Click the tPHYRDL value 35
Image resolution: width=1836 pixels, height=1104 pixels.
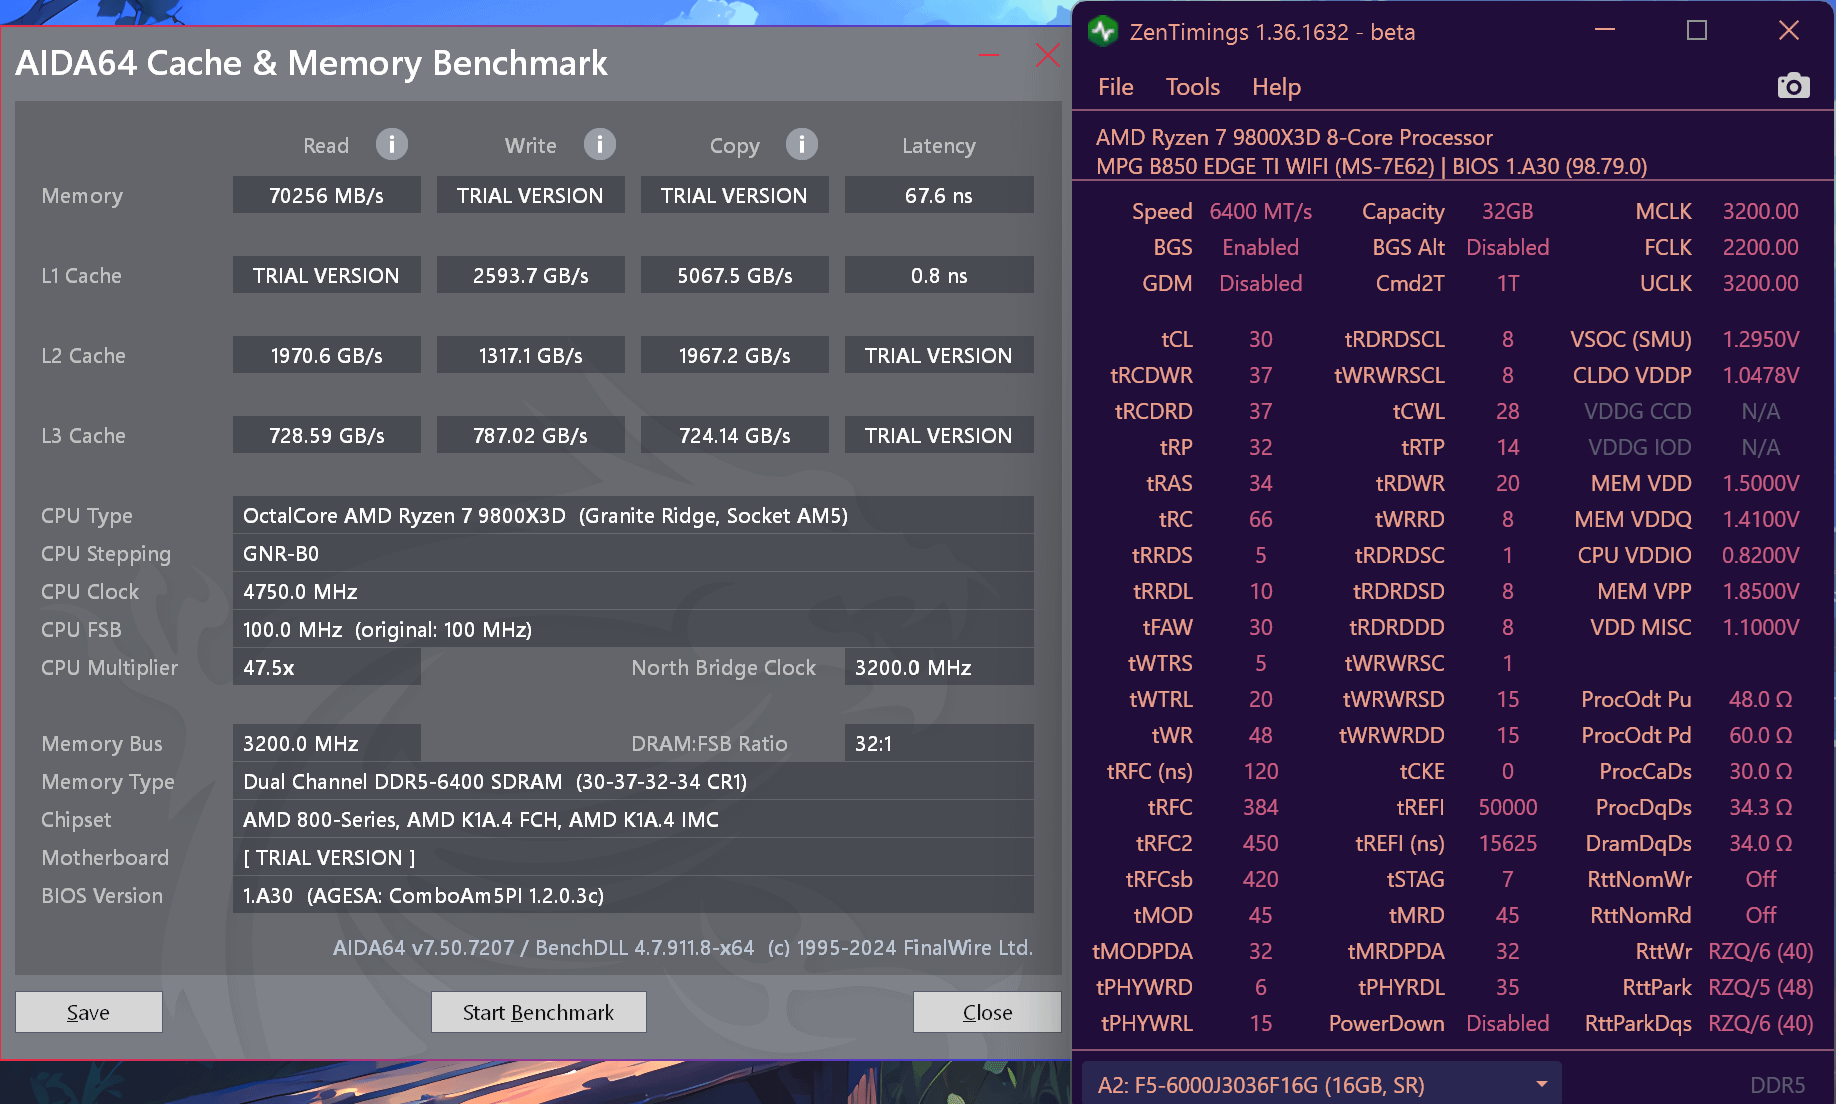pos(1507,987)
